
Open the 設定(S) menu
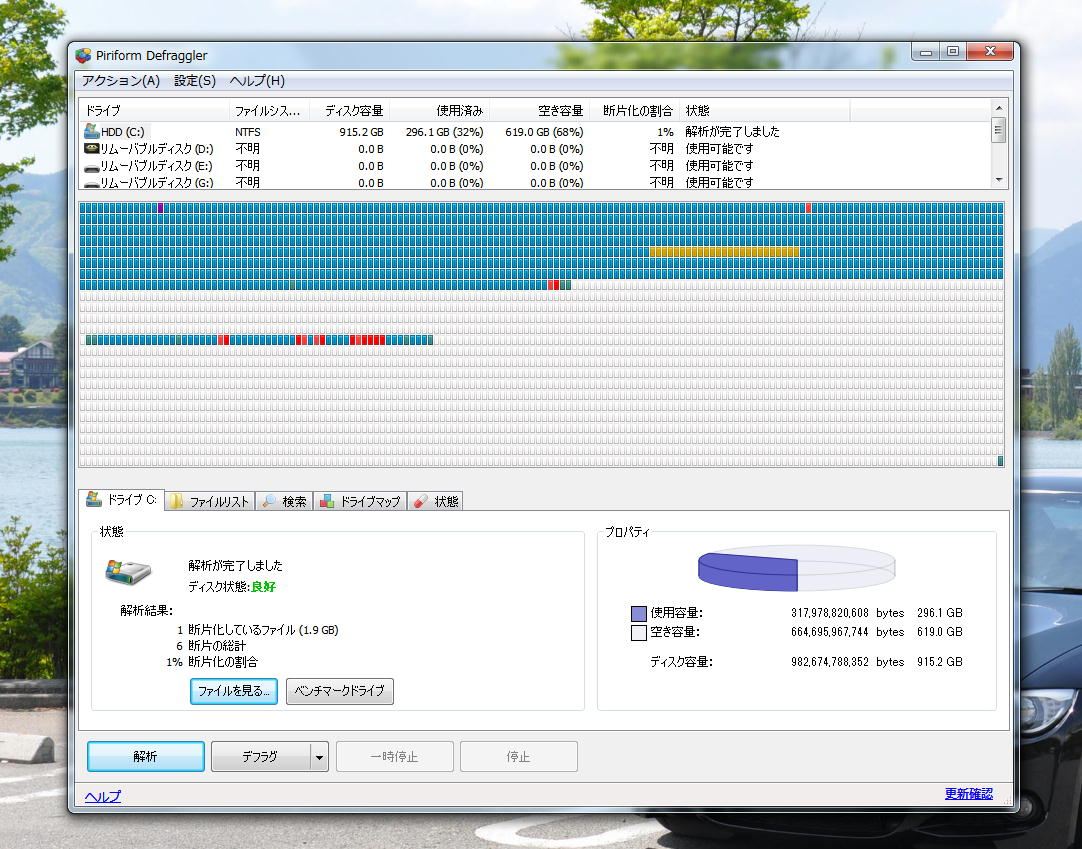(x=195, y=81)
